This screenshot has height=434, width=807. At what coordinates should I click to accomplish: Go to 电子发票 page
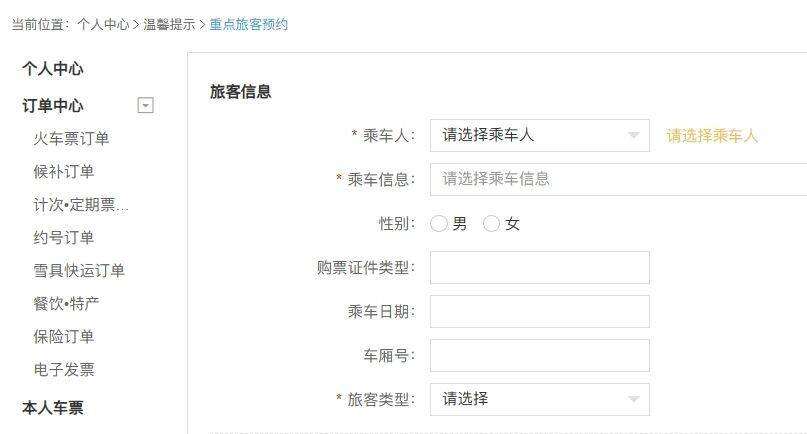(64, 370)
